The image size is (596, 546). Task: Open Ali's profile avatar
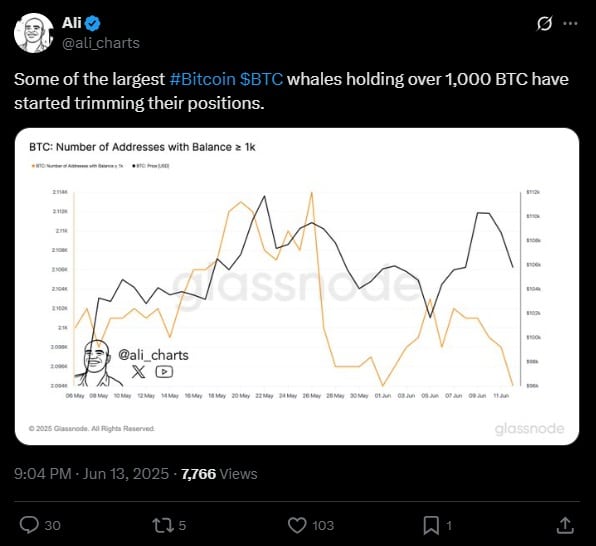tap(33, 33)
